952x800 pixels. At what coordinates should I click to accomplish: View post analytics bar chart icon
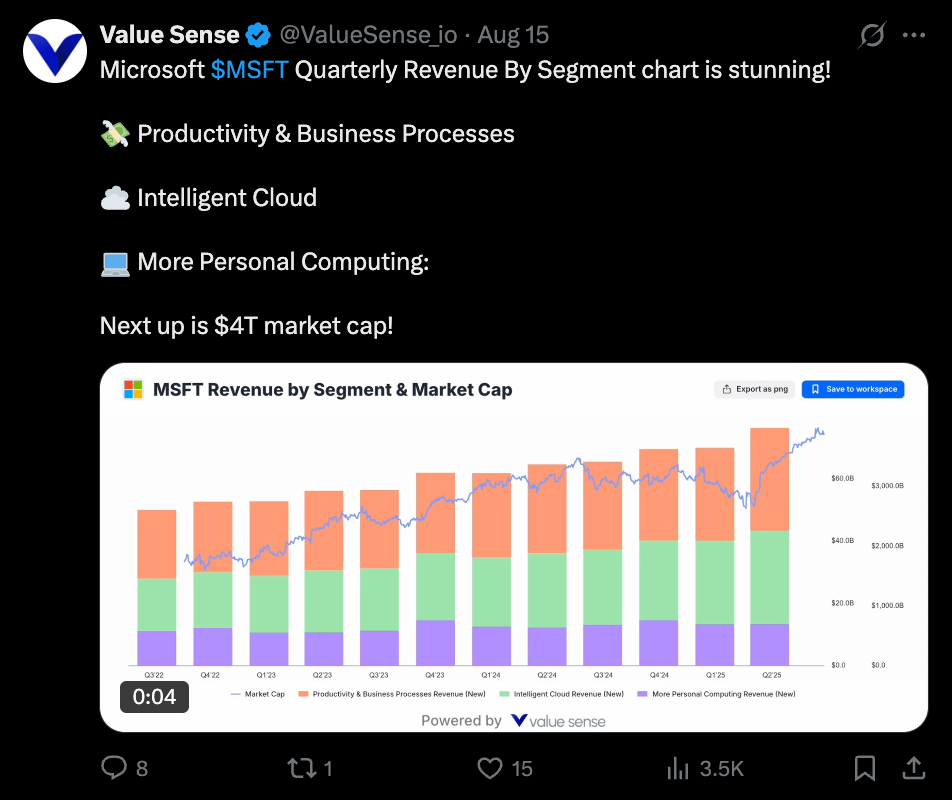pyautogui.click(x=678, y=768)
